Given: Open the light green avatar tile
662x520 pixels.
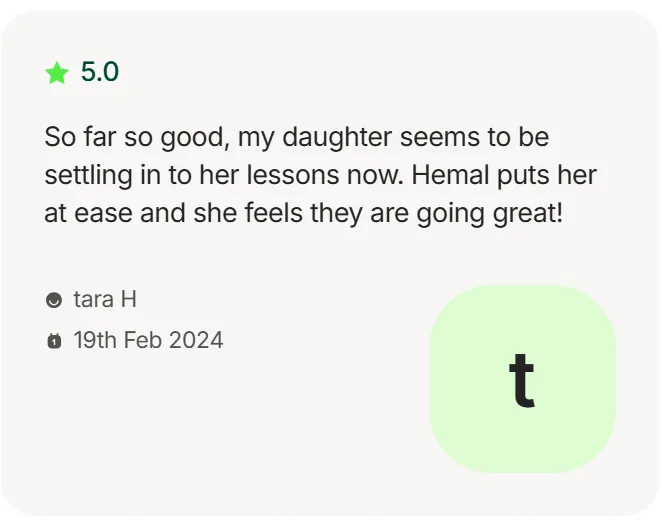Looking at the screenshot, I should (x=522, y=379).
